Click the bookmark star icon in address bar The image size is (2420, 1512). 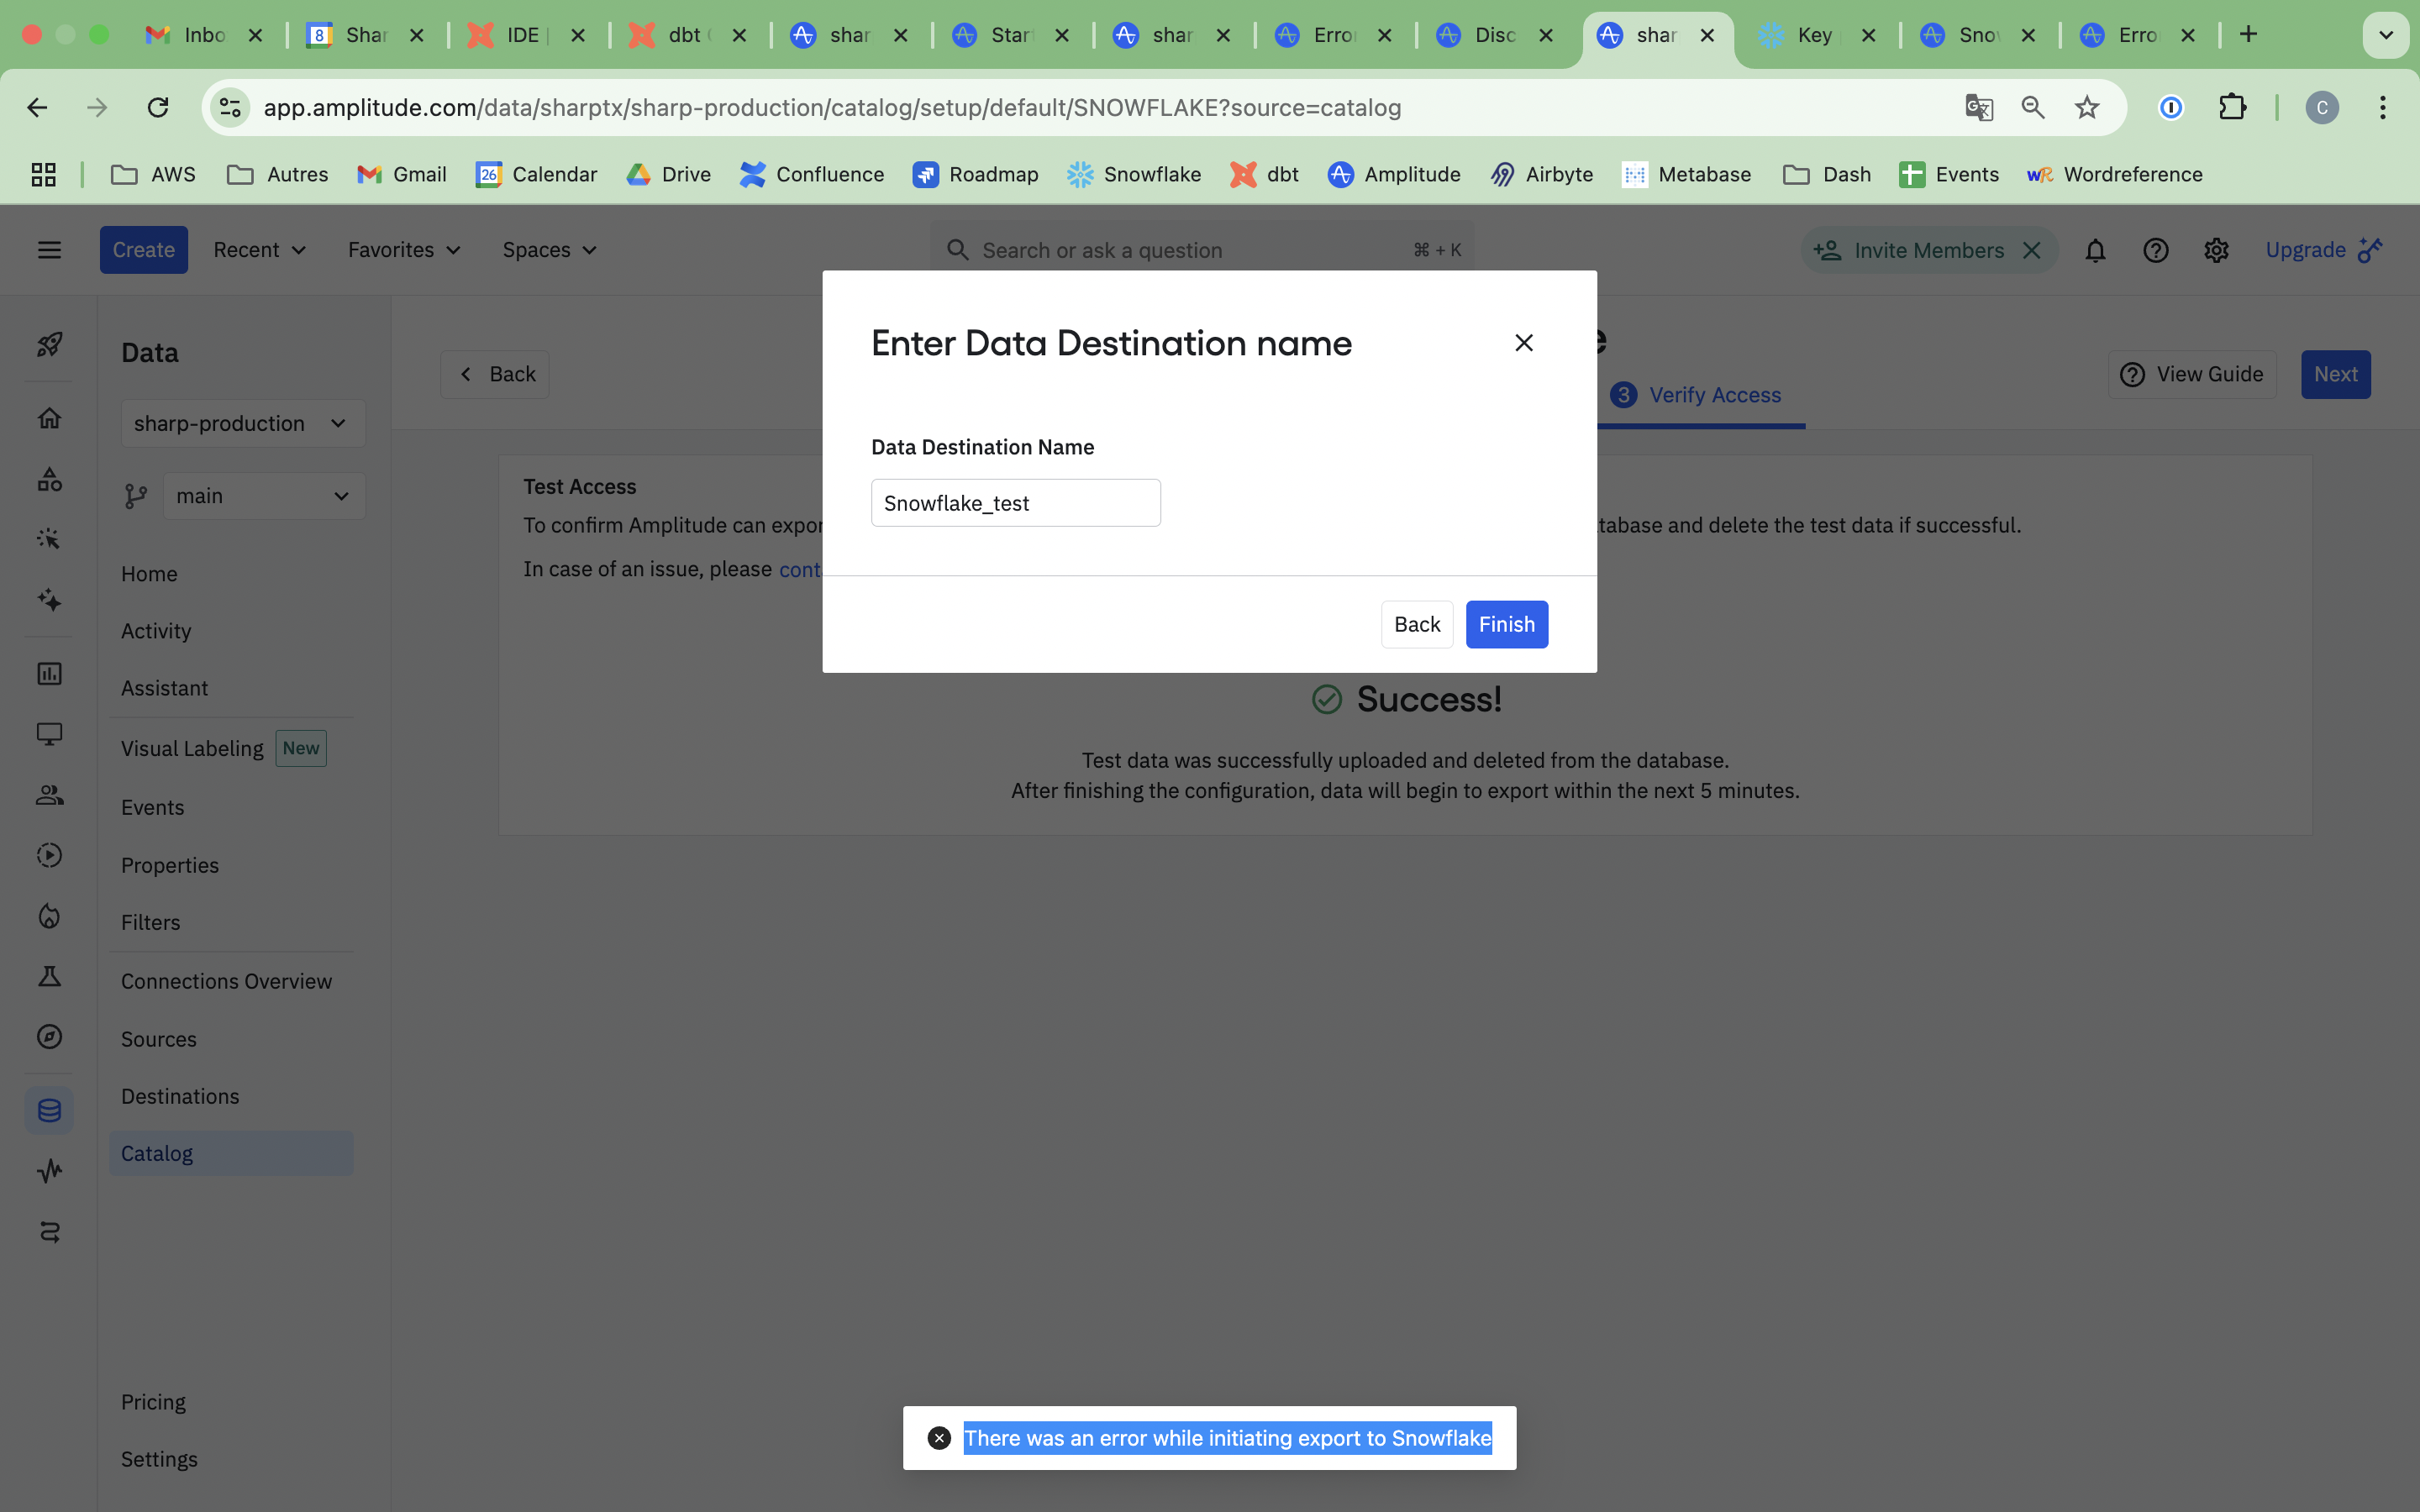pyautogui.click(x=2086, y=107)
